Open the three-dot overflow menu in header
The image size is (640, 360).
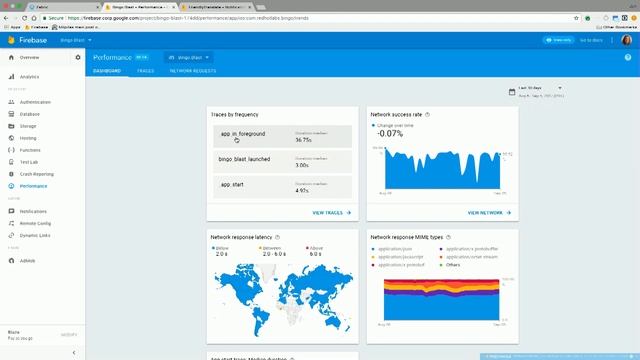tap(612, 40)
